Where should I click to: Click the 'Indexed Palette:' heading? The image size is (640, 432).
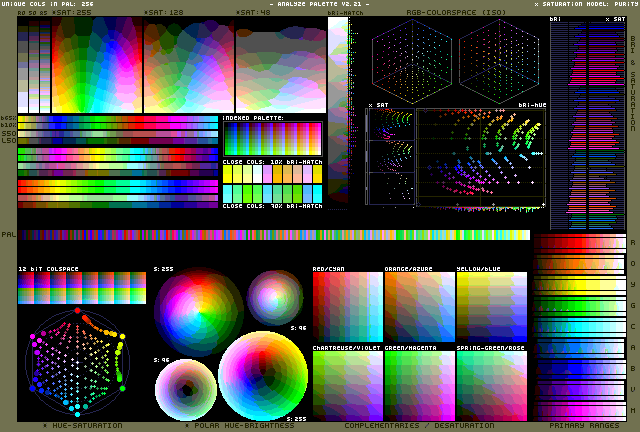[253, 118]
